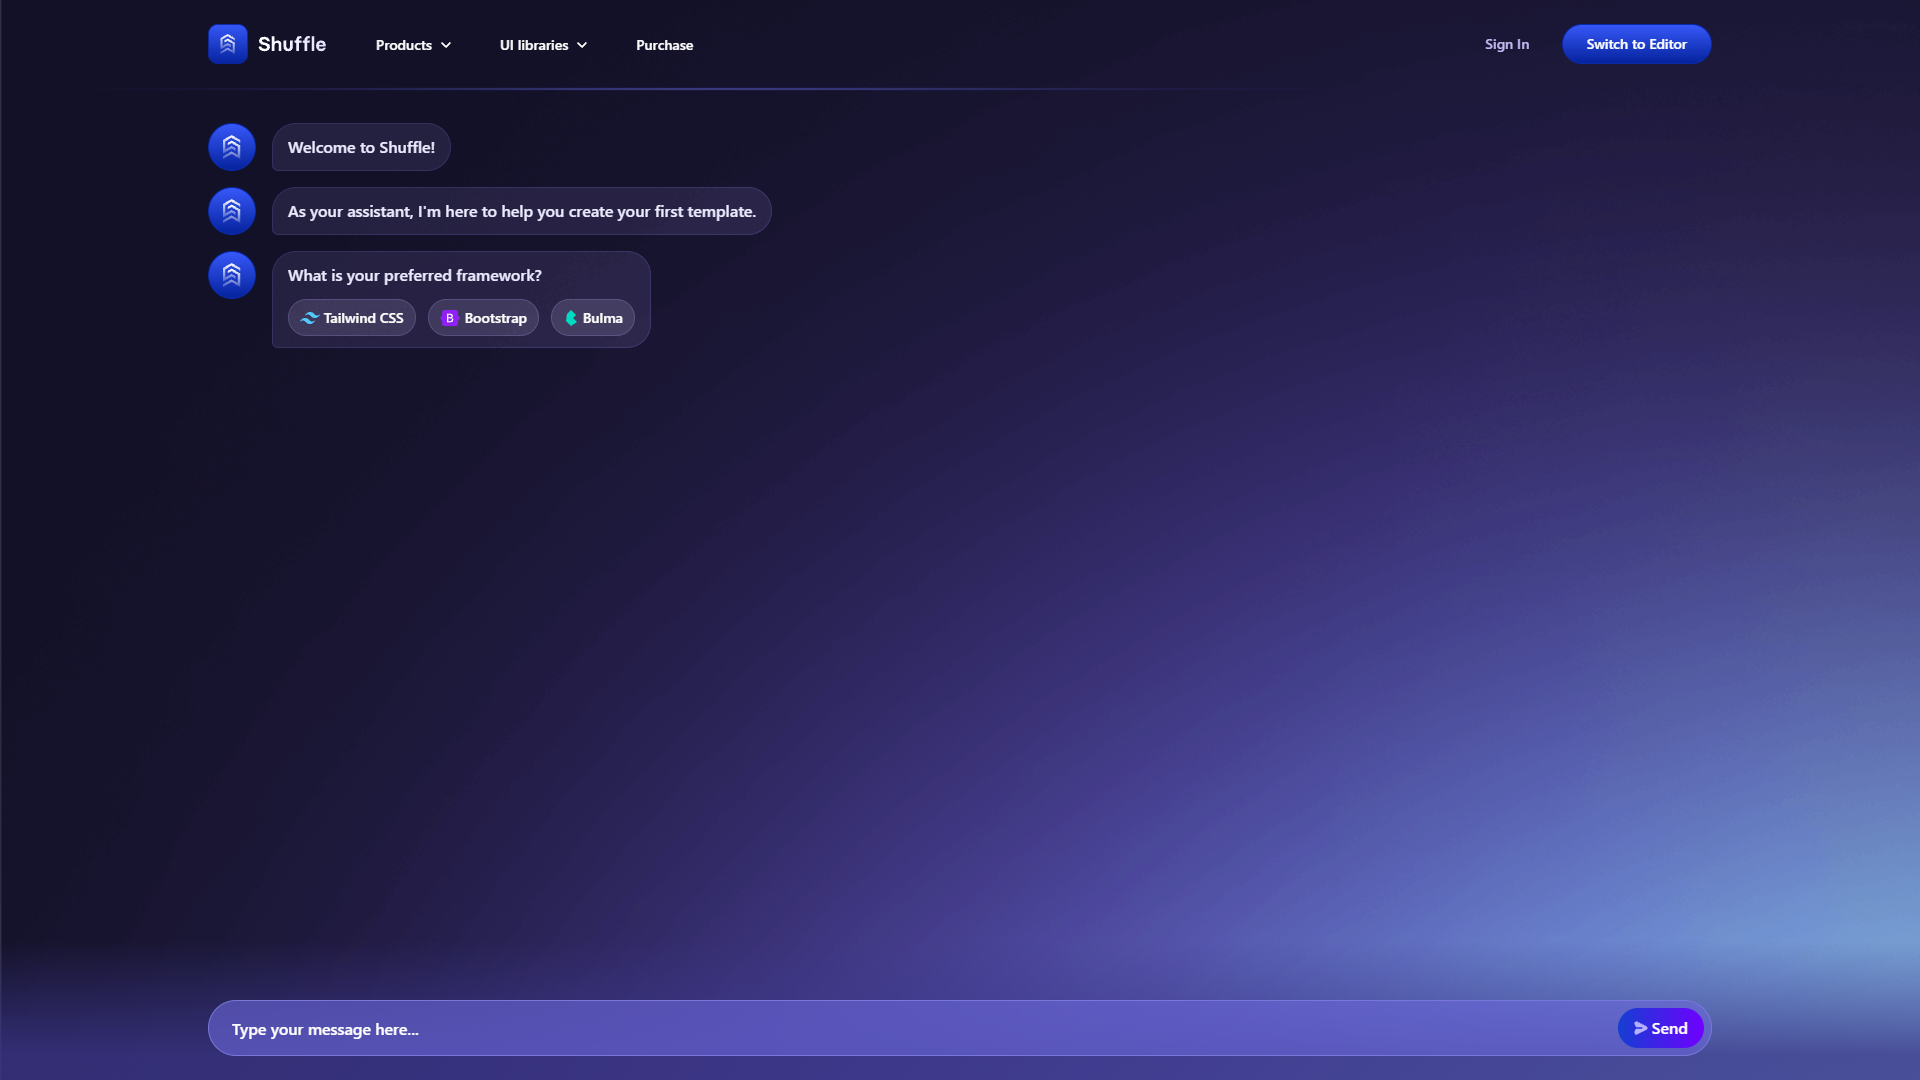Click the avatar beside the framework question
Screen dimensions: 1920x1080
[232, 275]
